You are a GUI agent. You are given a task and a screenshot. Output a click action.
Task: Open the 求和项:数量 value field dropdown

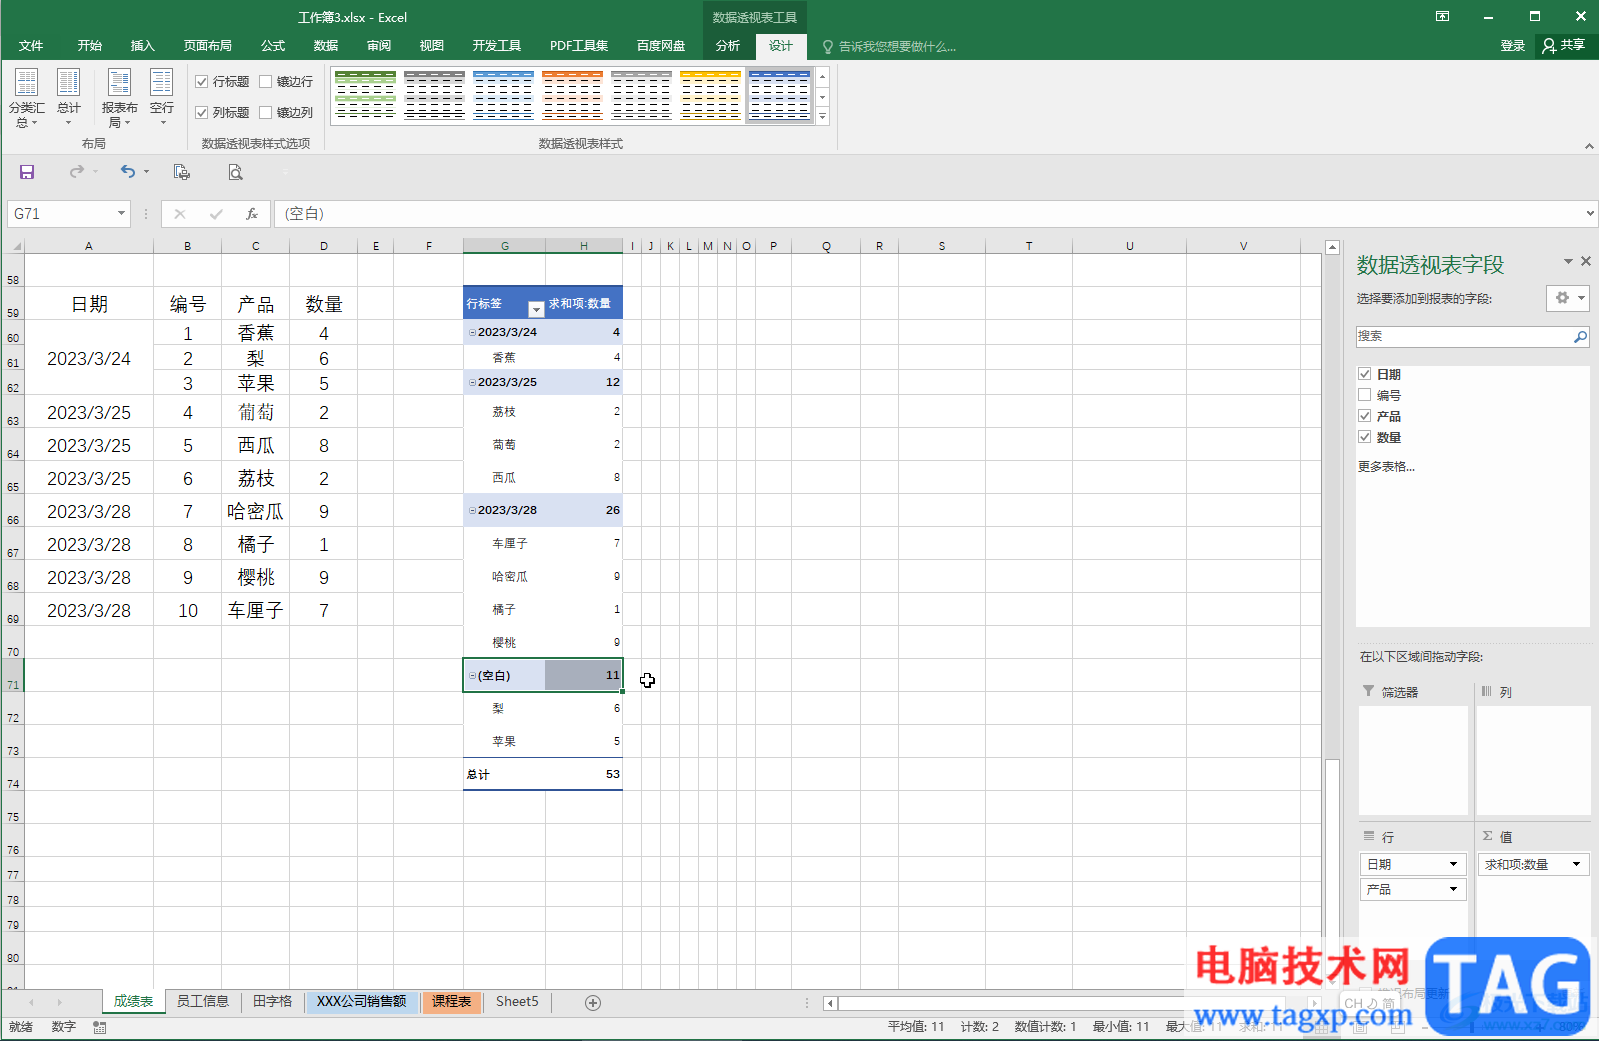pos(1577,864)
